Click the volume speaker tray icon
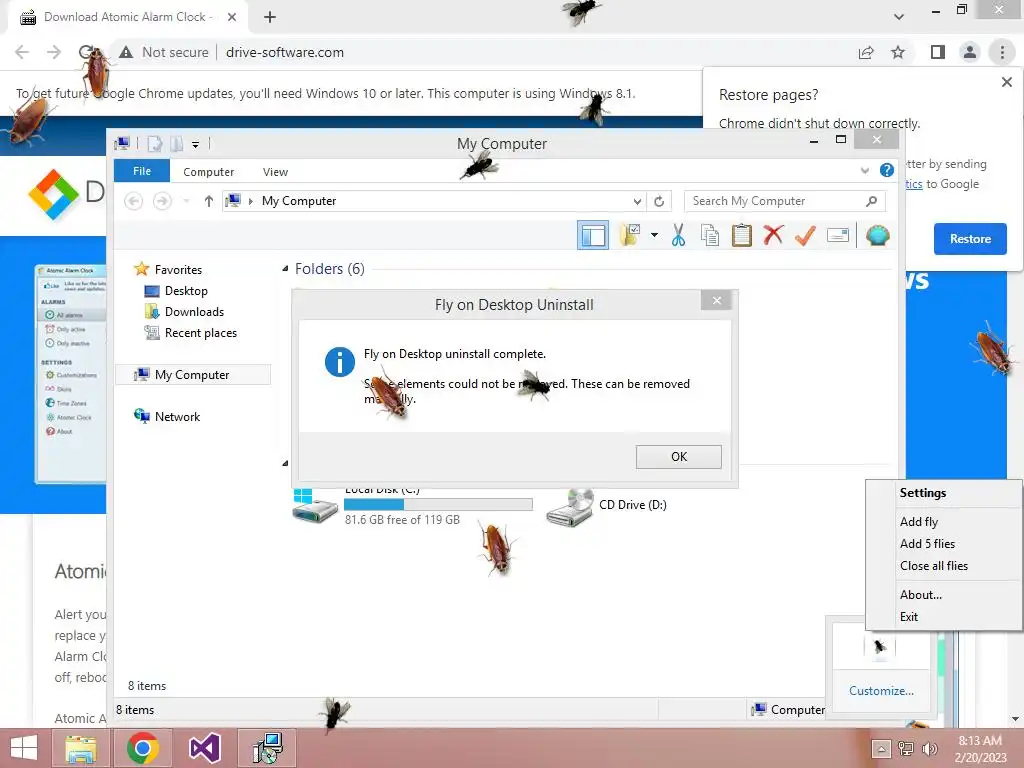The image size is (1024, 768). (929, 749)
